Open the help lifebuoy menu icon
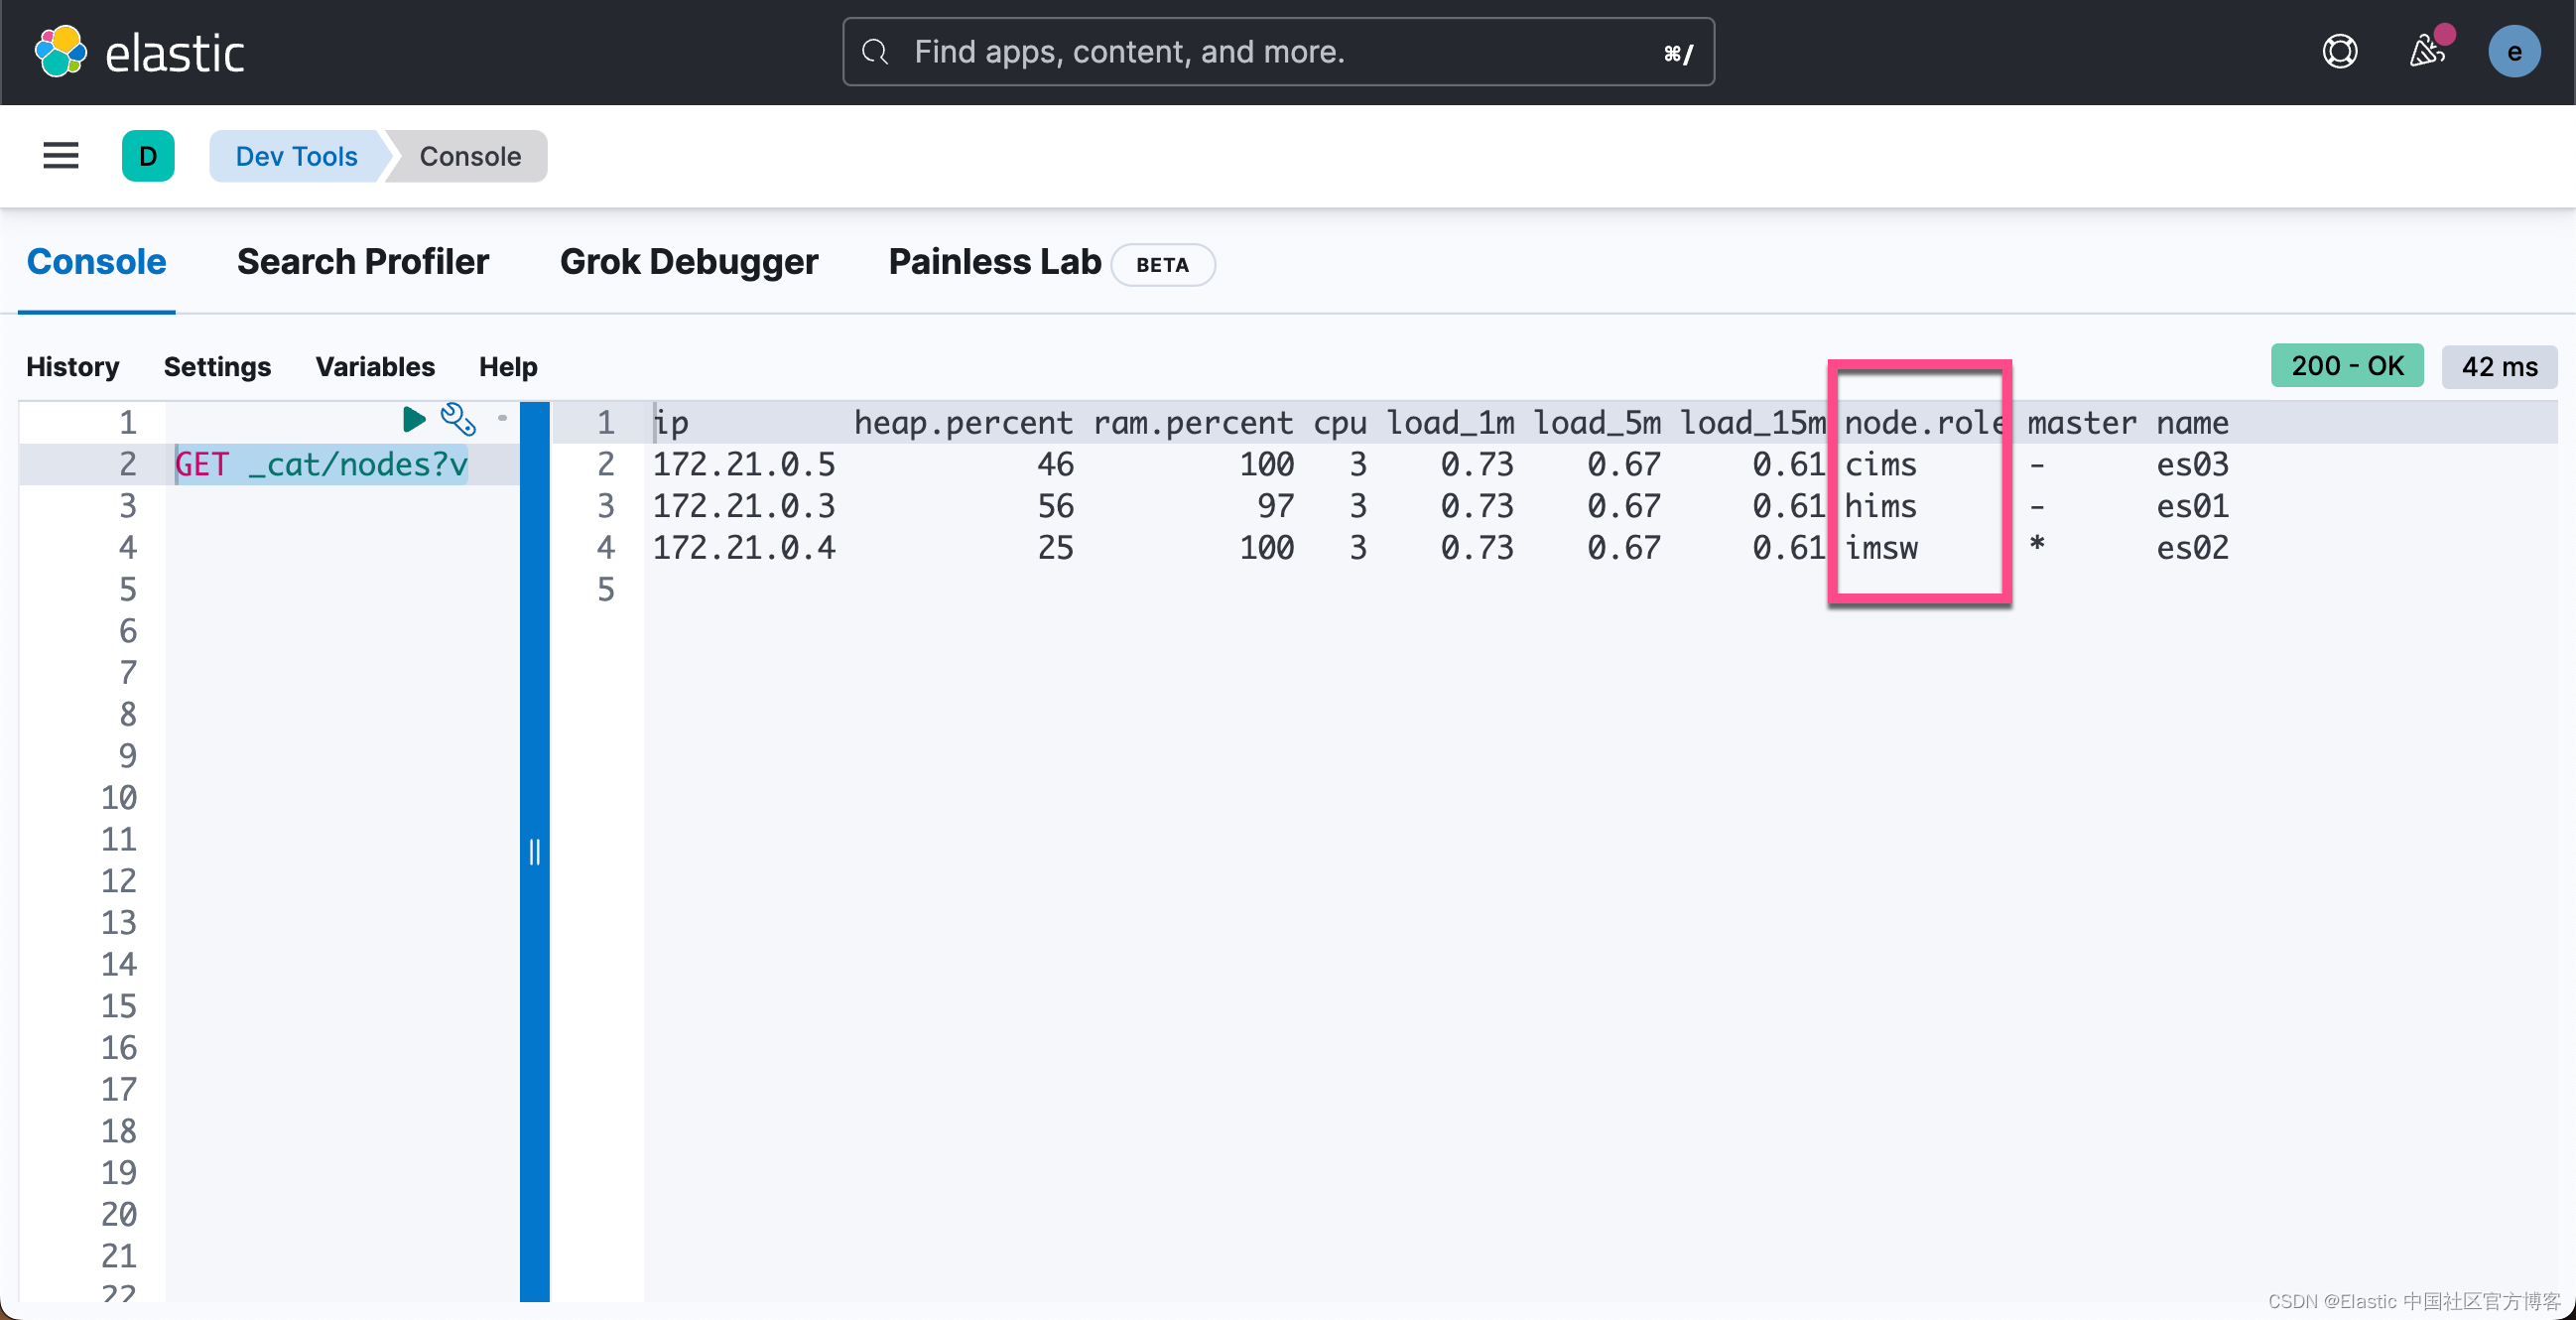Screen dimensions: 2576x1320 point(2339,52)
